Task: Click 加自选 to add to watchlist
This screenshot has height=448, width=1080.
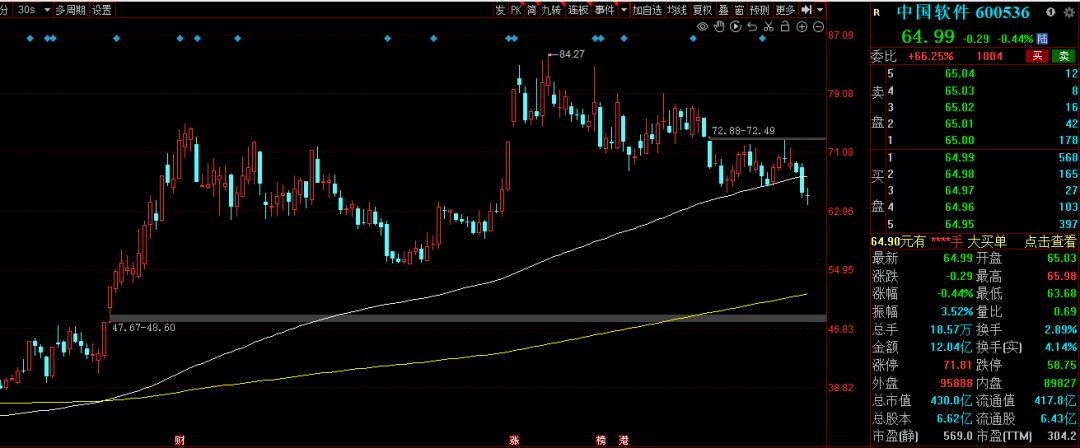Action: click(646, 10)
